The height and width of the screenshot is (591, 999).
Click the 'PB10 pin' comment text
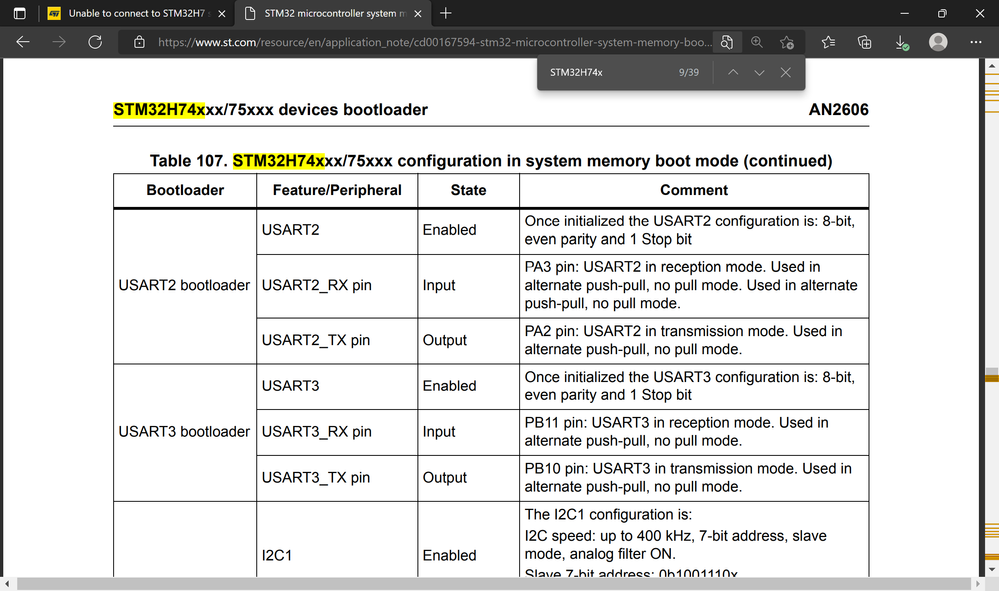tap(688, 478)
